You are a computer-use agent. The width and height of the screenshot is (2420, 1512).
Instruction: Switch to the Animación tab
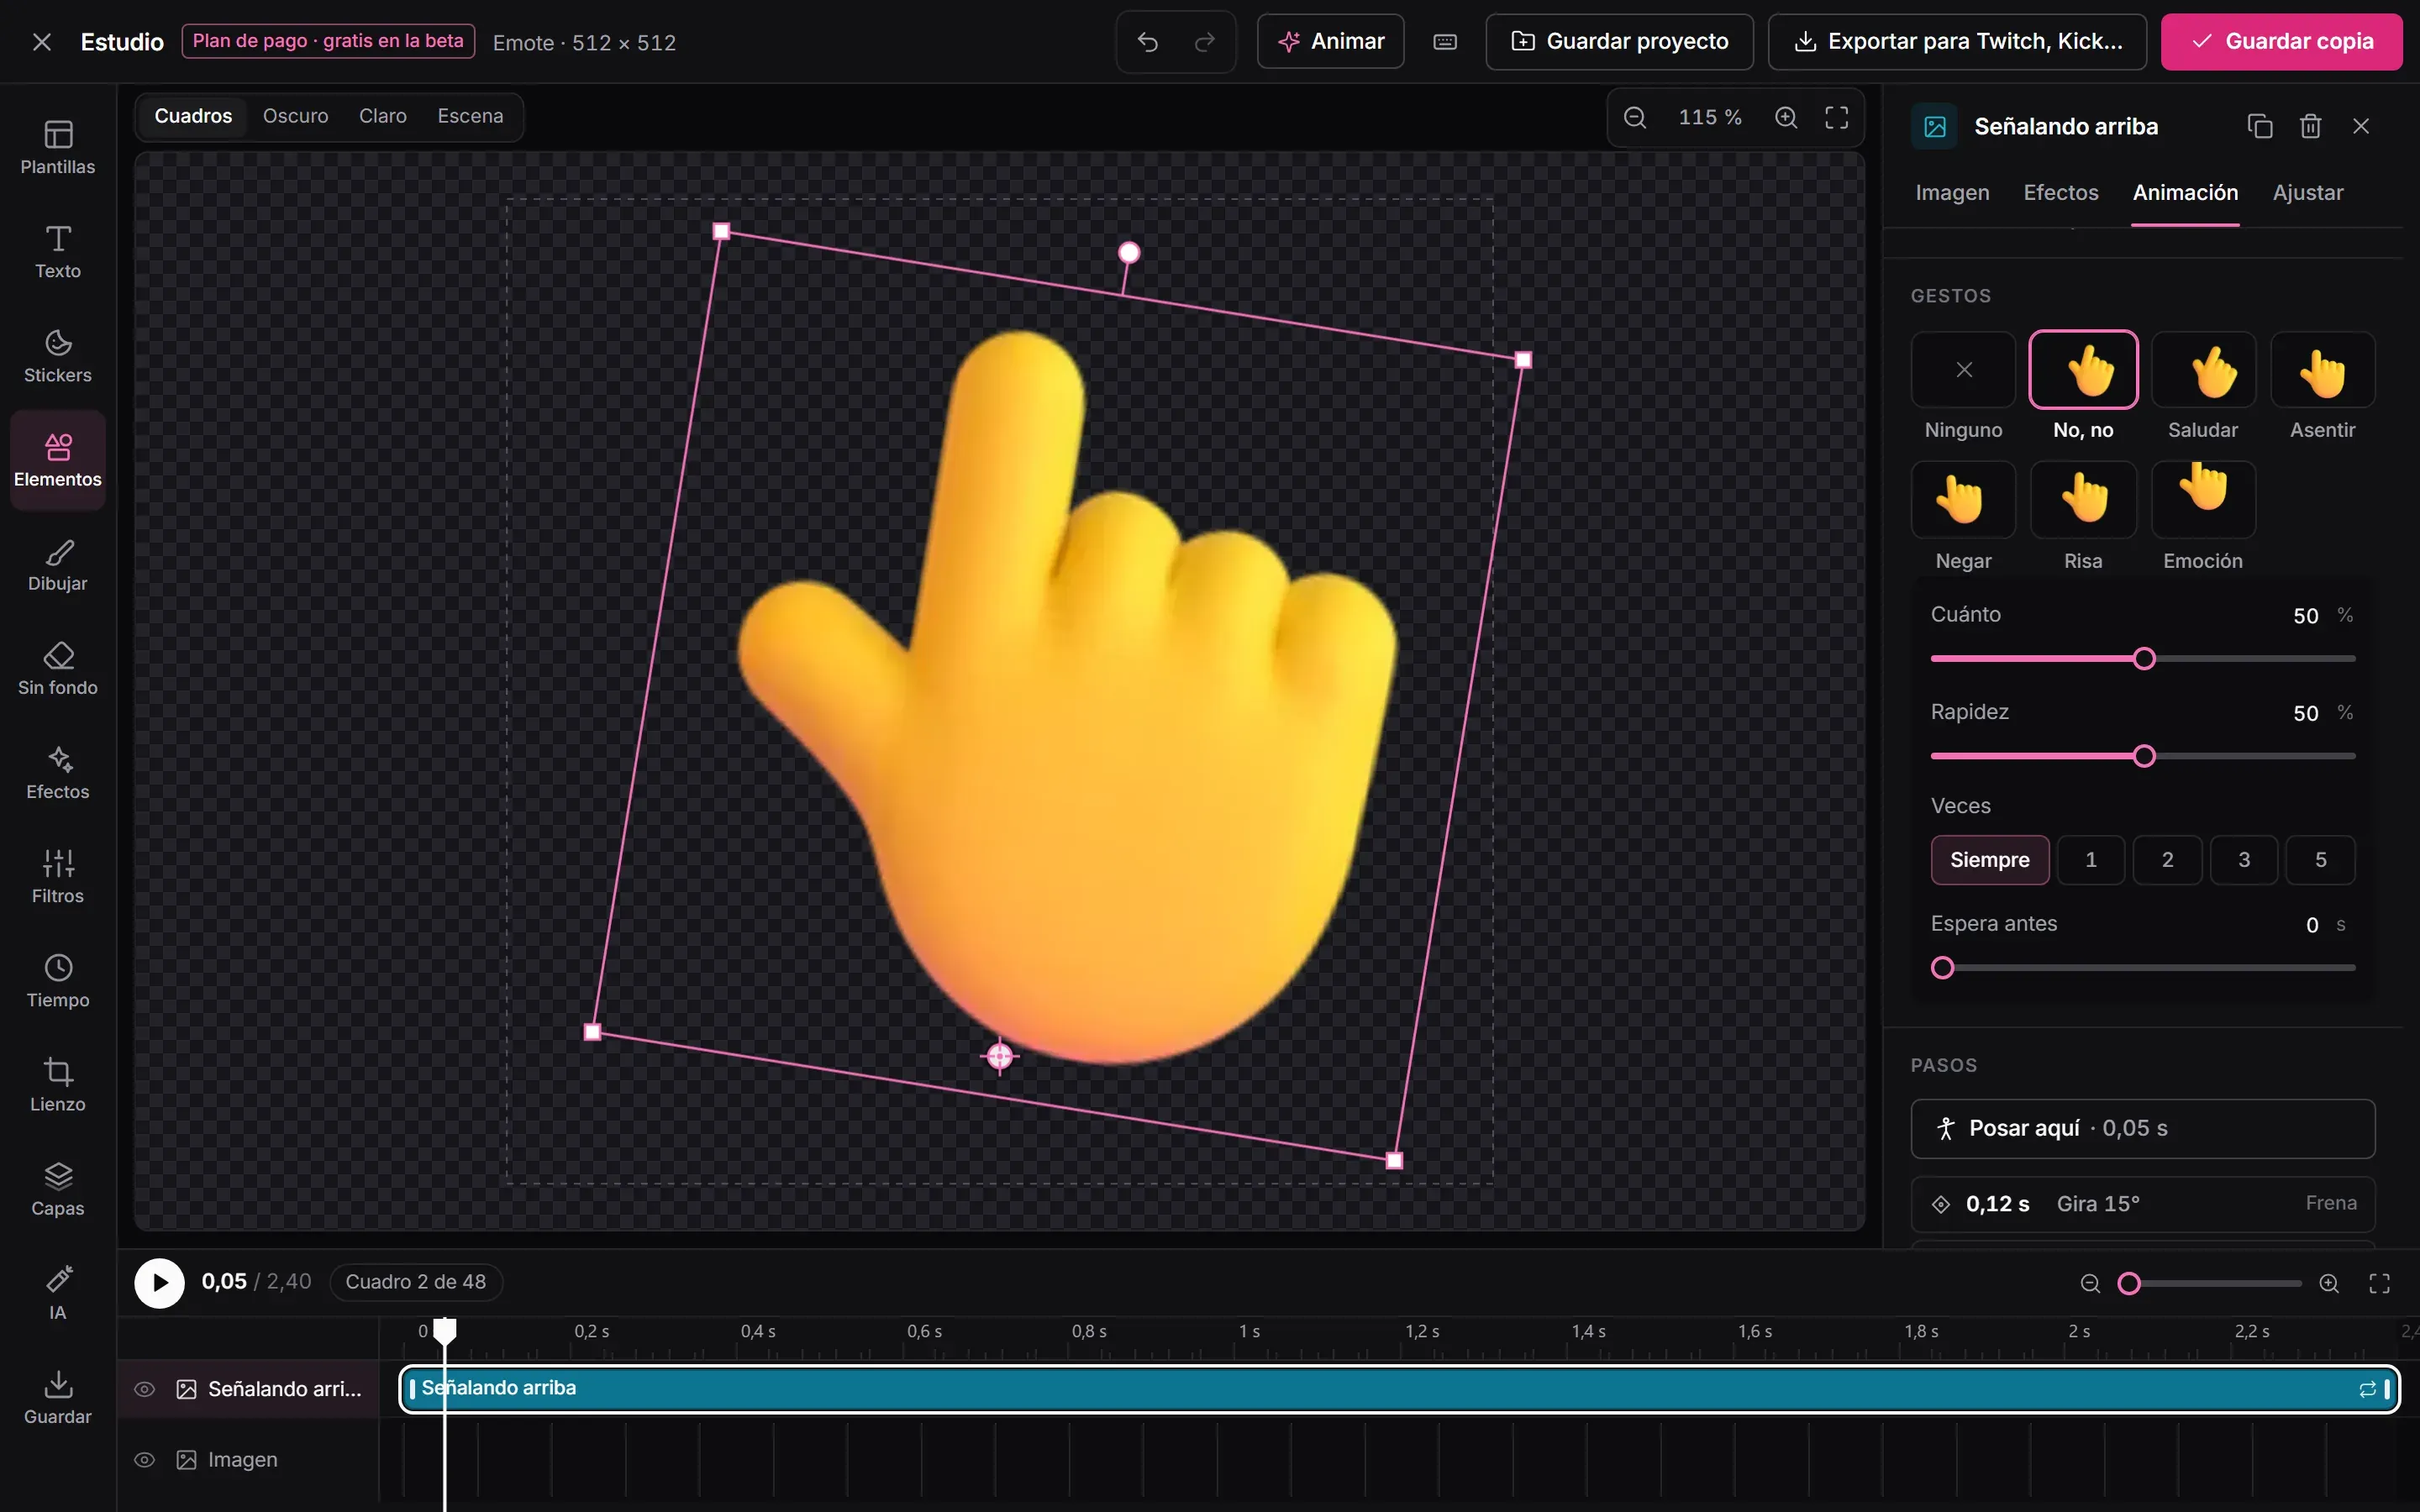[x=2185, y=193]
